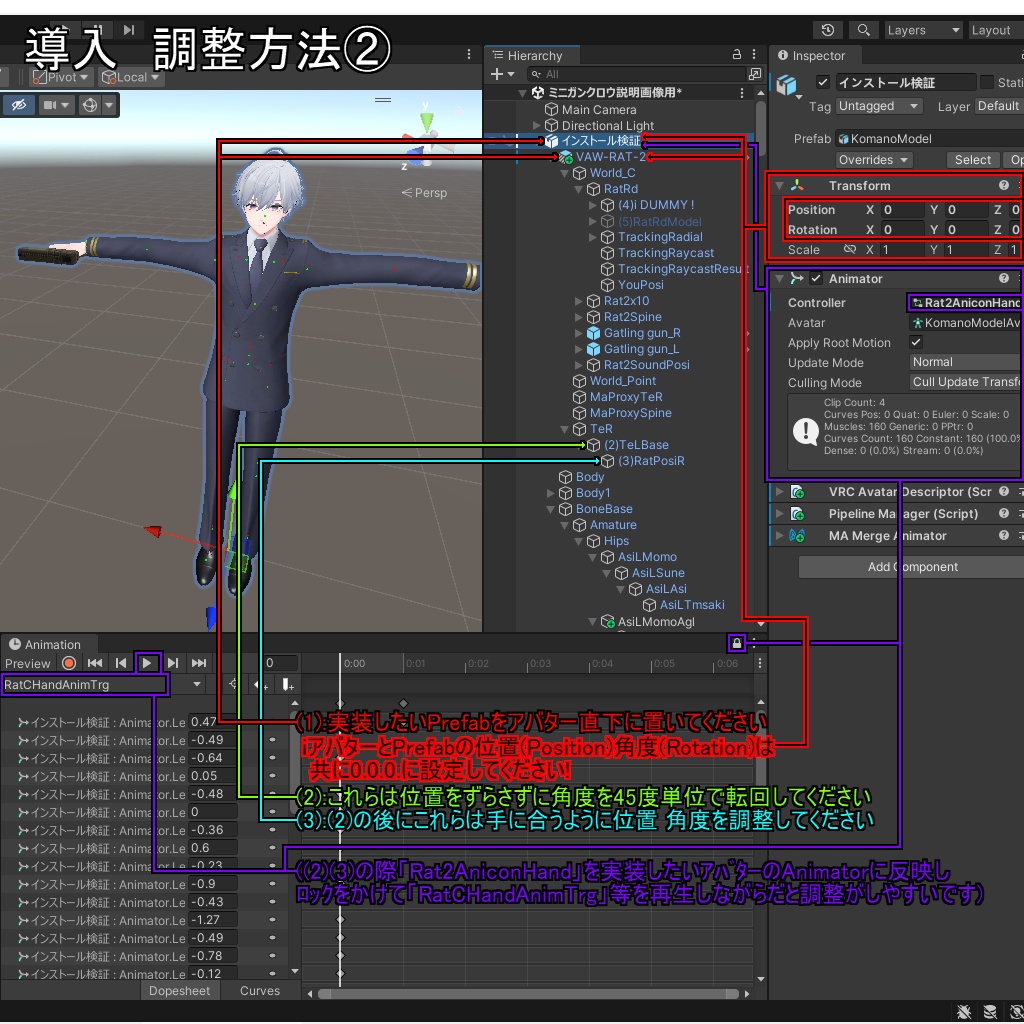The height and width of the screenshot is (1024, 1024).
Task: Focus the Hierarchy search field
Action: [637, 74]
